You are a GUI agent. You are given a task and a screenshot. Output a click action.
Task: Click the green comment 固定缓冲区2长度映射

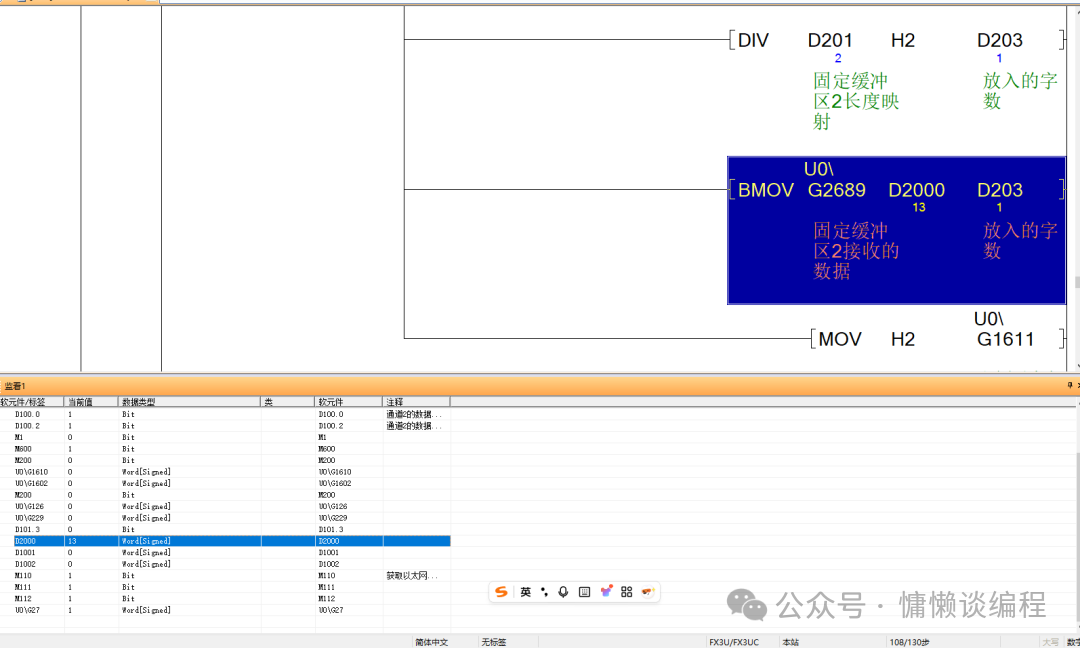coord(855,101)
